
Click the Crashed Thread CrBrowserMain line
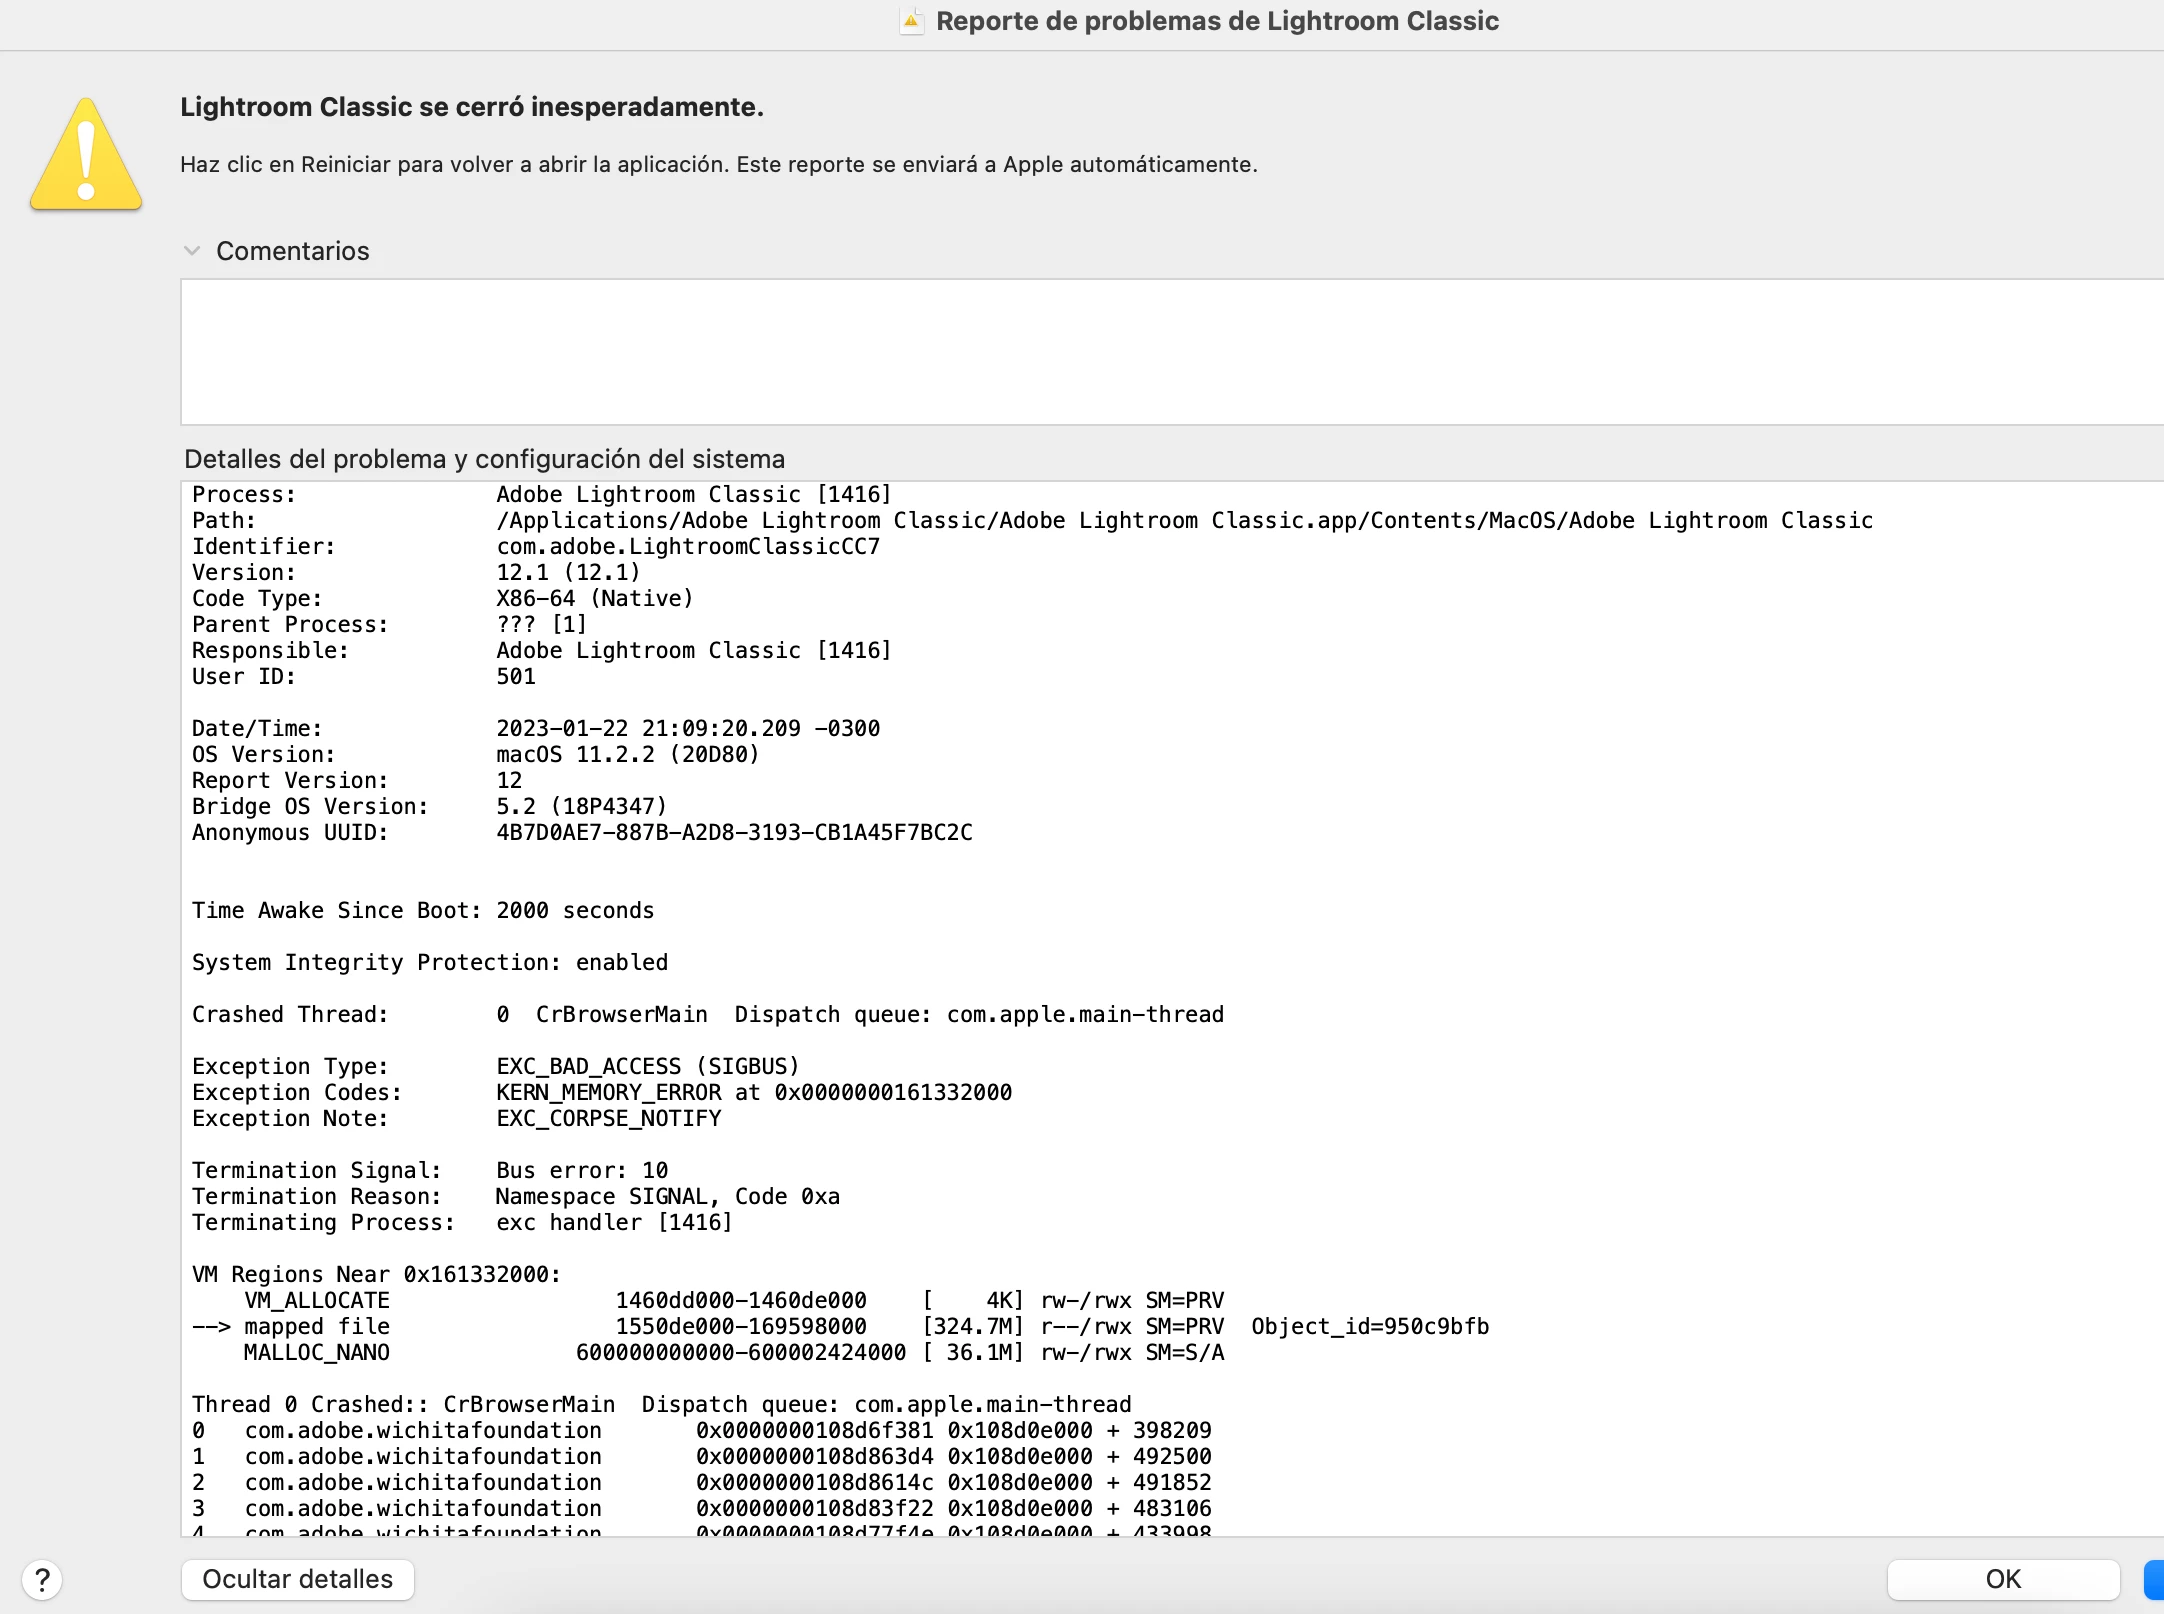[707, 1015]
